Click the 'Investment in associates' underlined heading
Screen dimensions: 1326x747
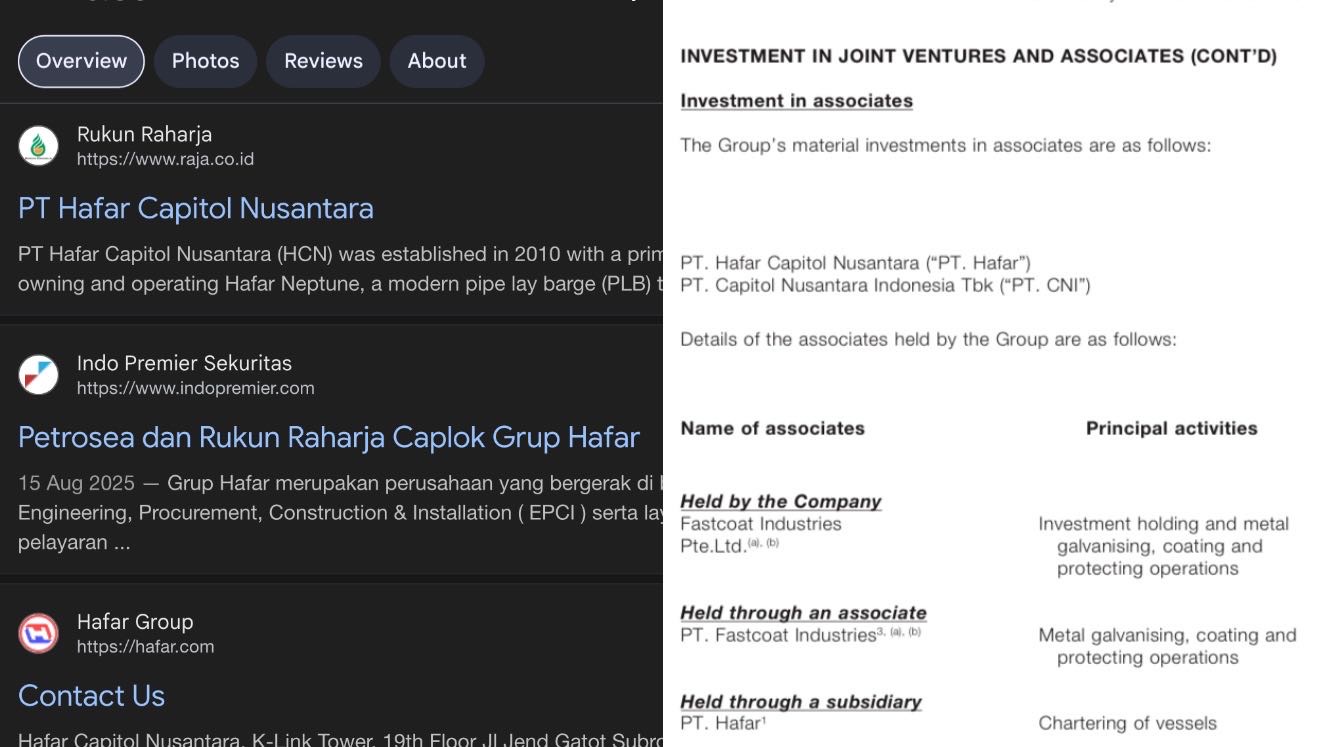pyautogui.click(x=796, y=101)
